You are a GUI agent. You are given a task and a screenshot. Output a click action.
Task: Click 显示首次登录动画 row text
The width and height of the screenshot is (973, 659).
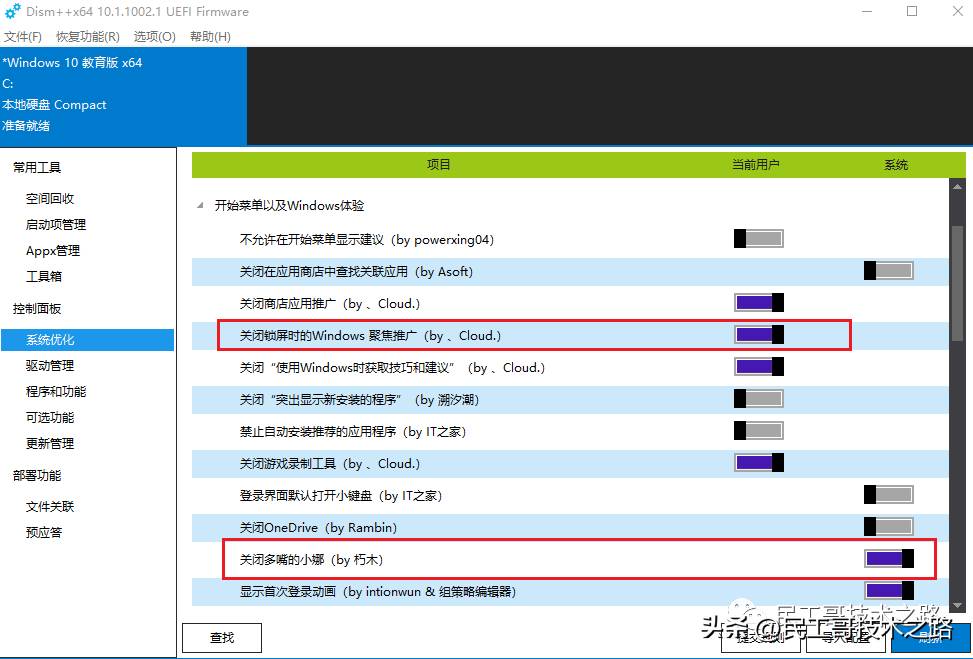377,591
